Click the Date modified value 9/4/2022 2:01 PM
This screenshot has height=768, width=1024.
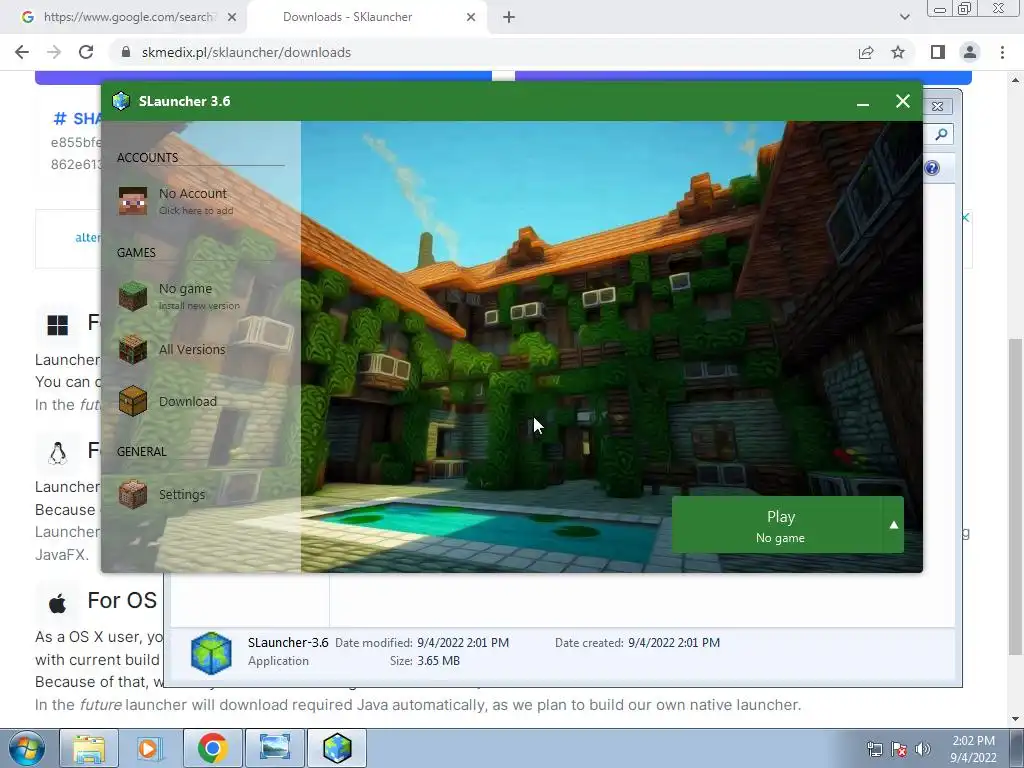tap(463, 643)
